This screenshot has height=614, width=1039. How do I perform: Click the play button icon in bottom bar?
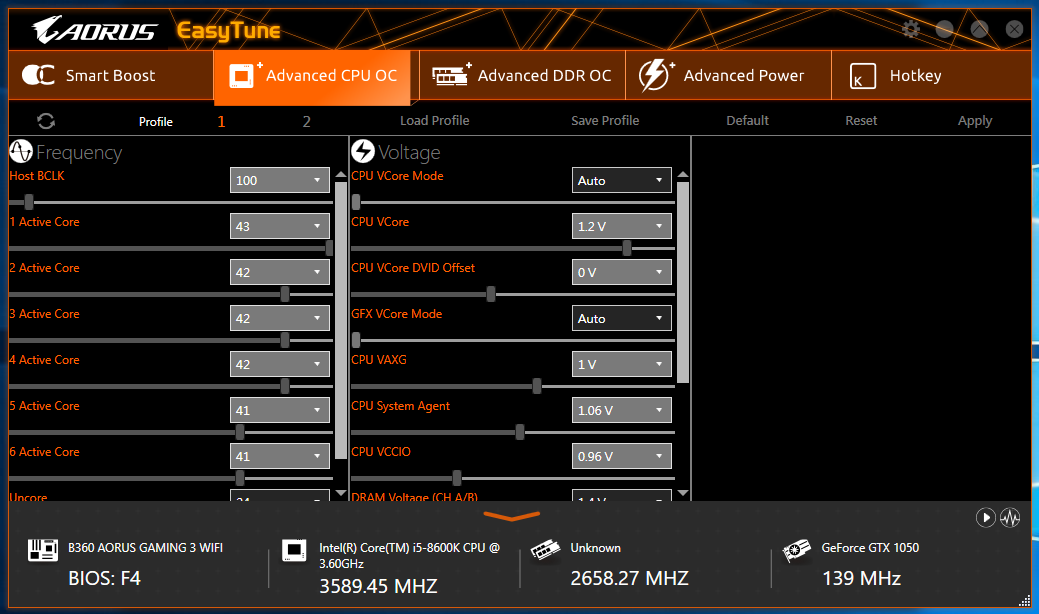[x=985, y=517]
